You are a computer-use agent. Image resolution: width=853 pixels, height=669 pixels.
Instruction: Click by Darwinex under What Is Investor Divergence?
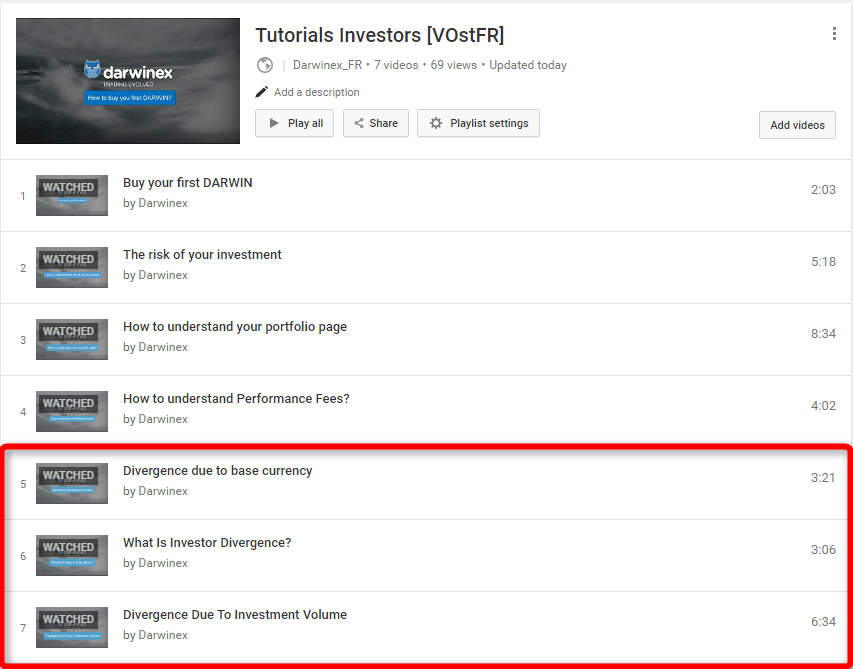[x=155, y=563]
